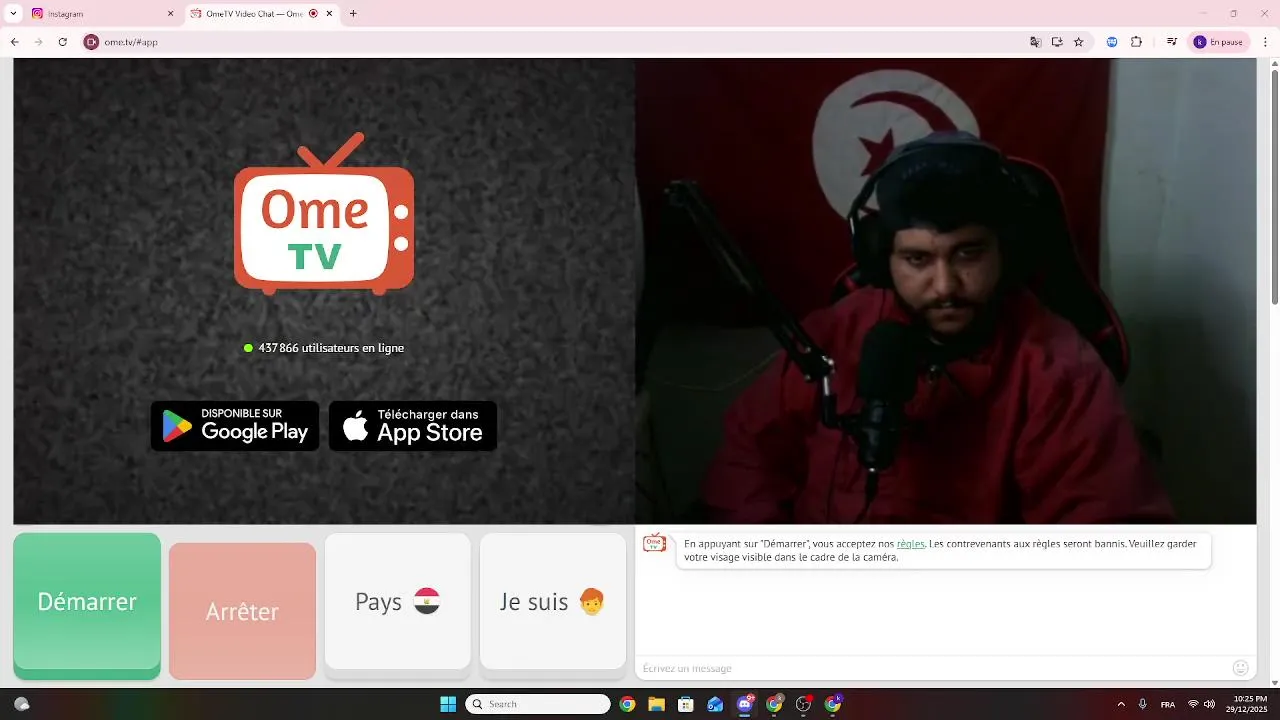The height and width of the screenshot is (720, 1280).
Task: Click the install app icon in address bar
Action: click(x=1057, y=42)
